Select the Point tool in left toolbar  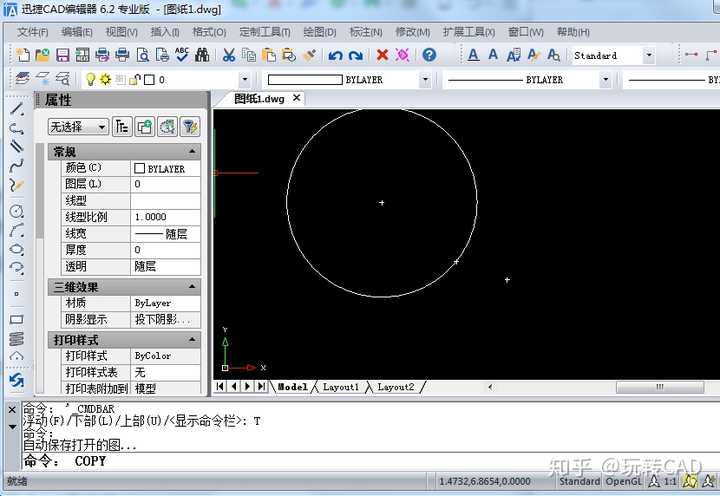coord(17,293)
